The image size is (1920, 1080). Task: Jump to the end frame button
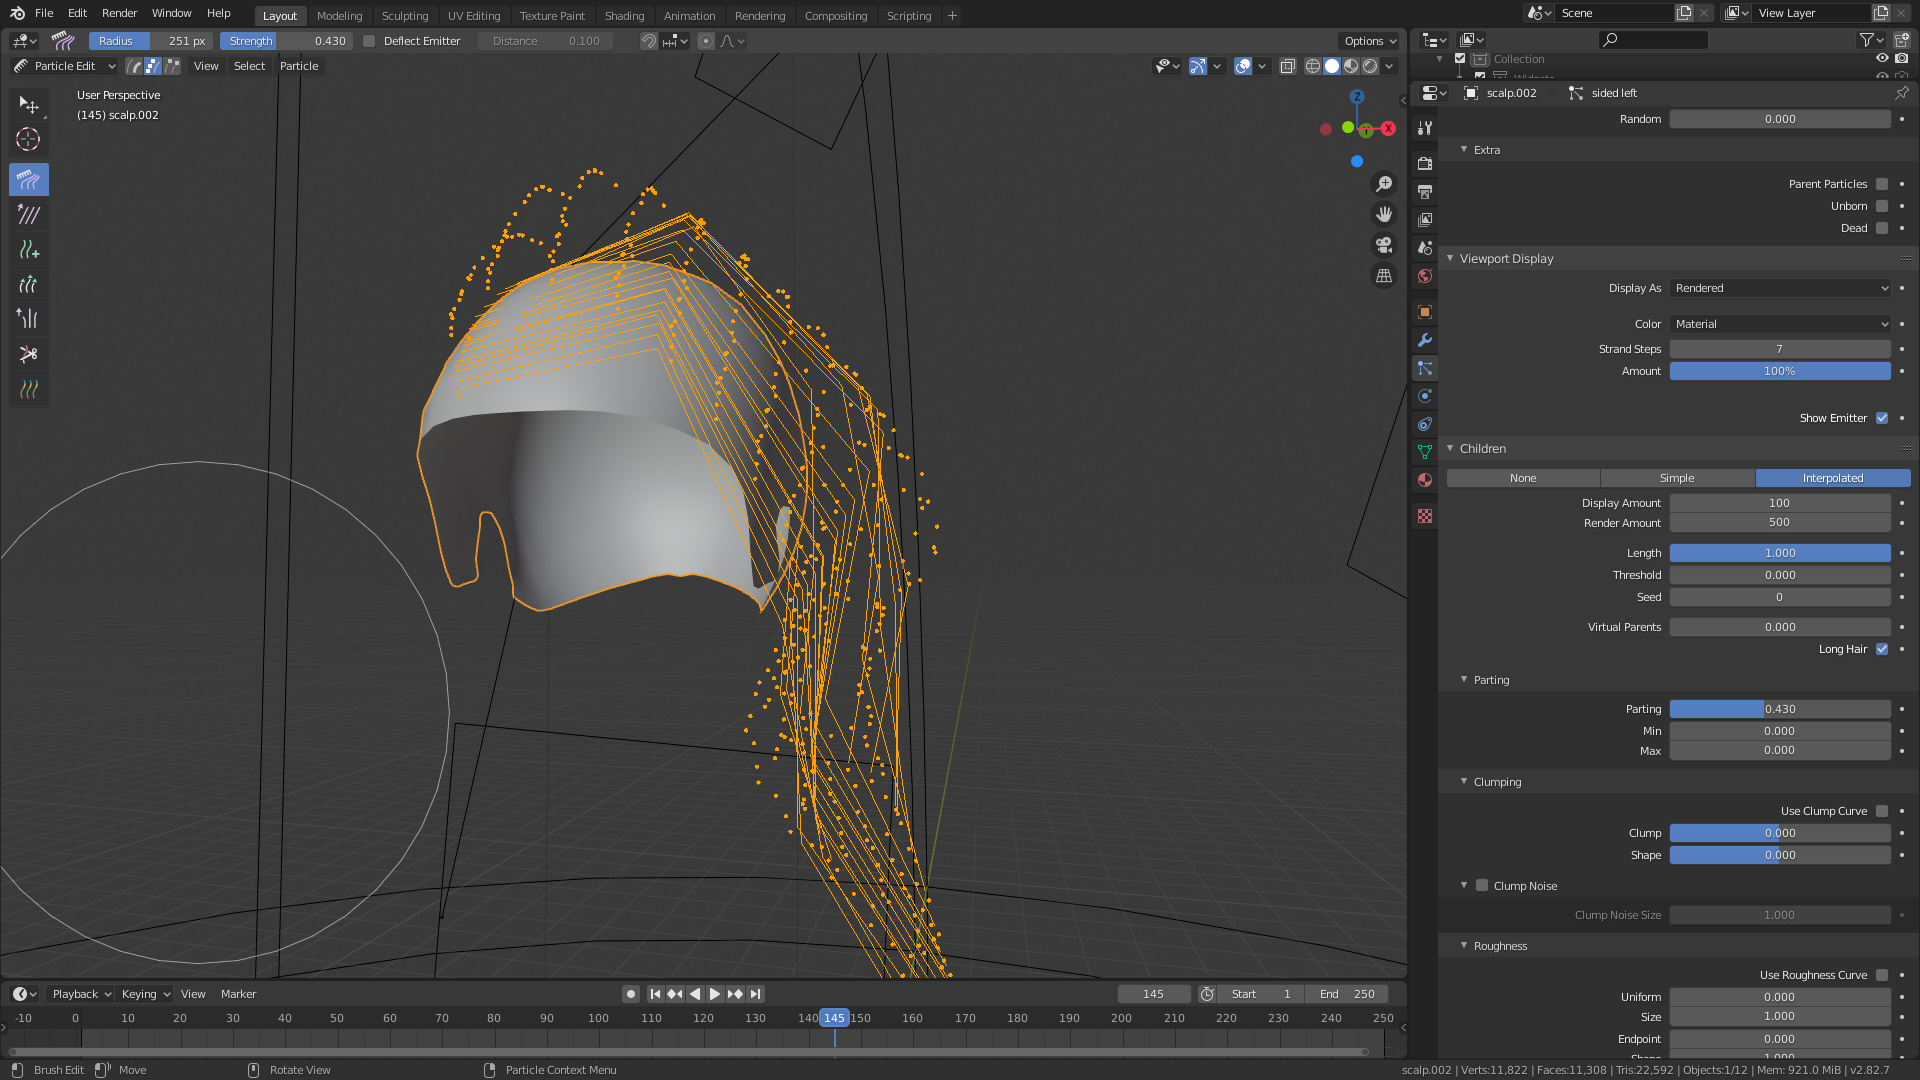coord(756,994)
